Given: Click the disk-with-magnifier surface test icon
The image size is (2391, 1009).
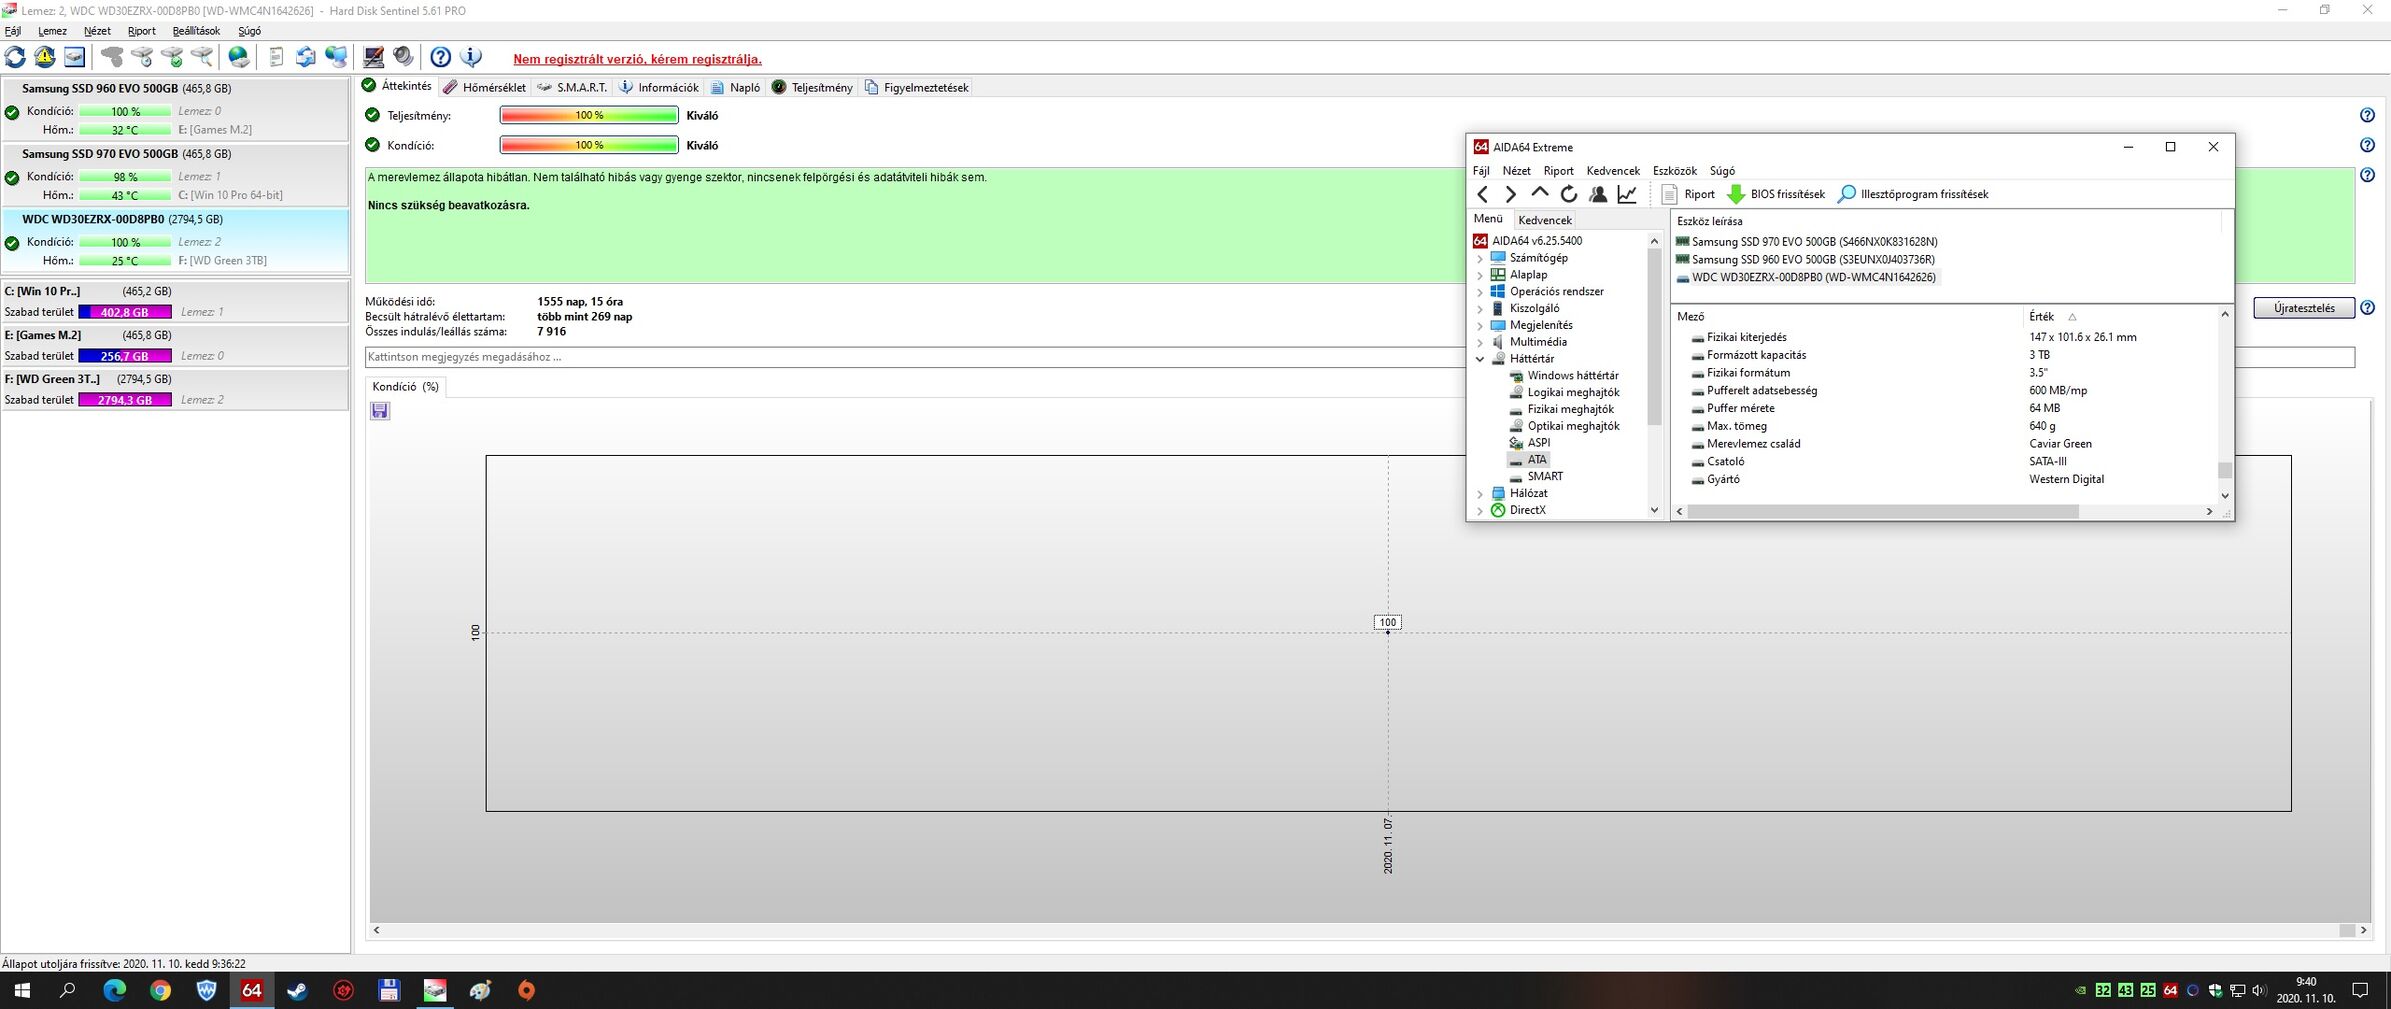Looking at the screenshot, I should click(202, 57).
